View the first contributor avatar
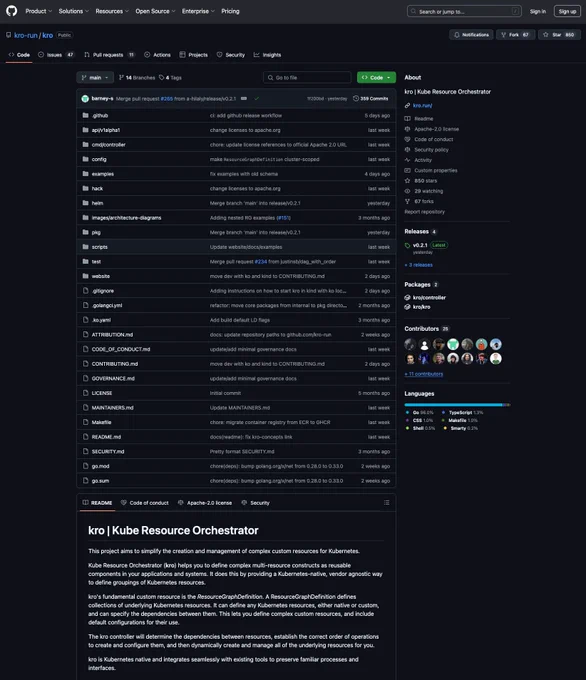This screenshot has width=586, height=680. (x=410, y=344)
